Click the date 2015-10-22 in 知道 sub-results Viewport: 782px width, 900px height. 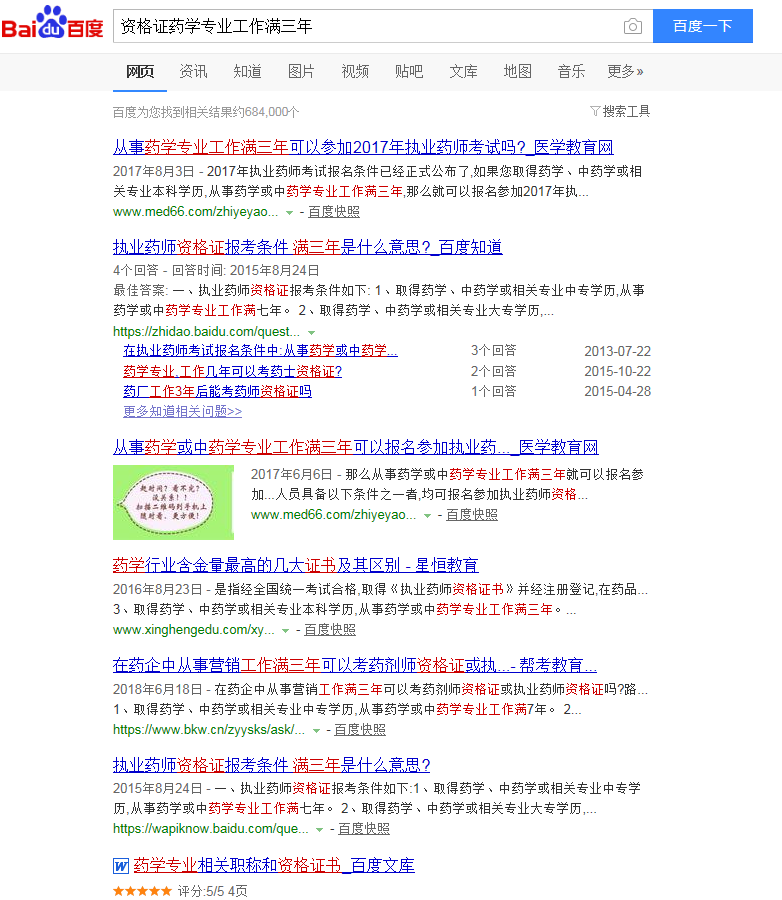[617, 371]
